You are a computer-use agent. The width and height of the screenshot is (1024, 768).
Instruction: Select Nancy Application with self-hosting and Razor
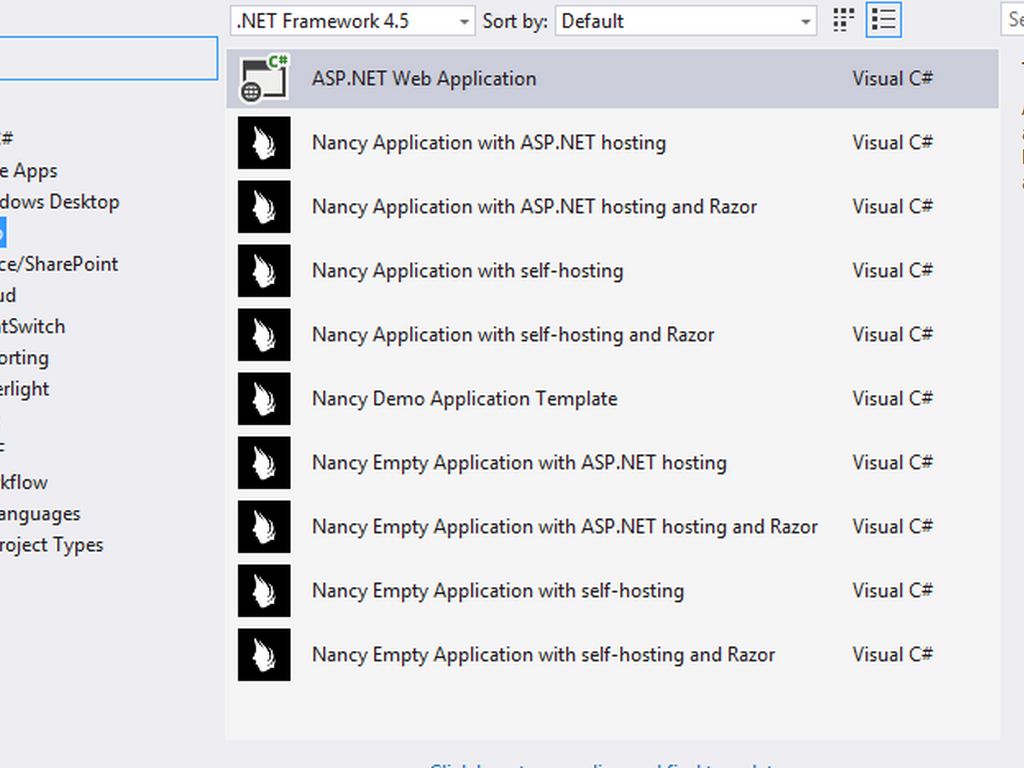point(513,334)
